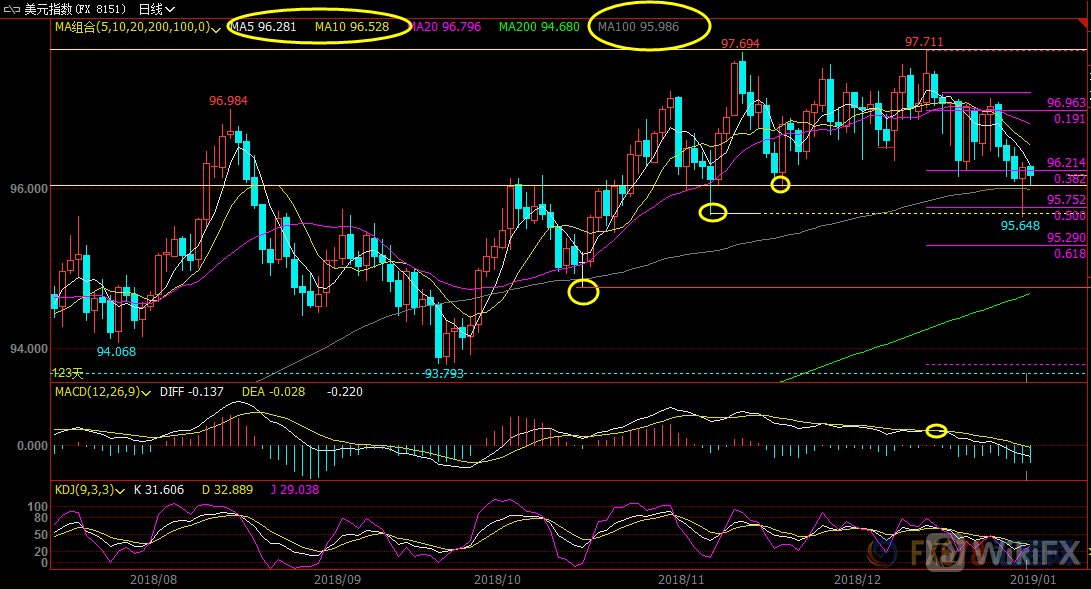Click the 93.793 low price marker
This screenshot has width=1091, height=589.
pos(444,373)
